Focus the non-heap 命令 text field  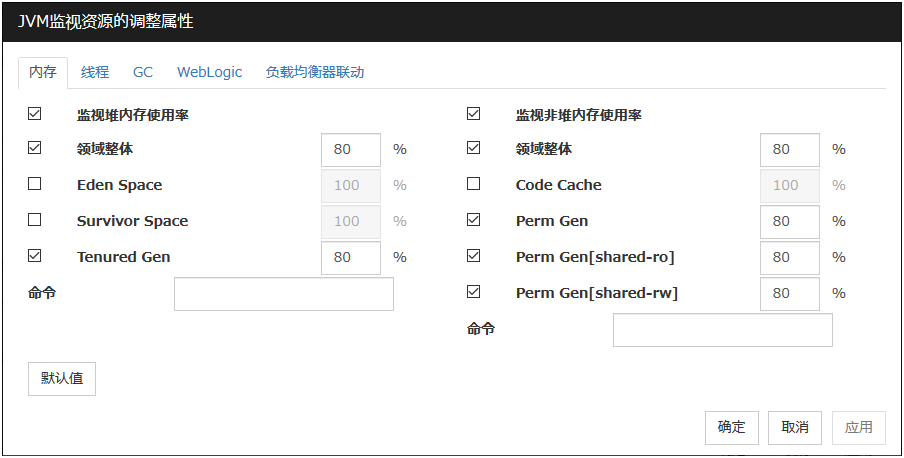722,330
